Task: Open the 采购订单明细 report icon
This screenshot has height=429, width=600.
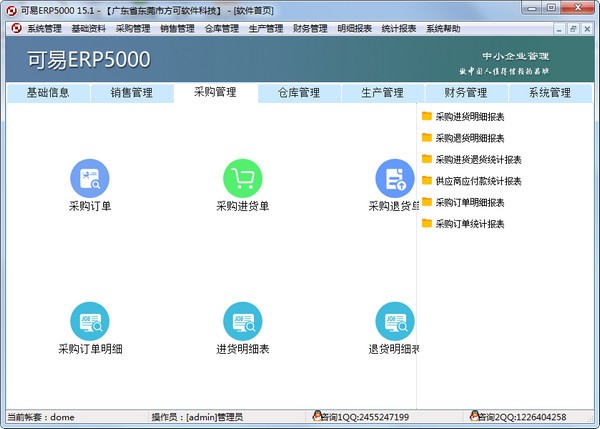Action: point(90,321)
